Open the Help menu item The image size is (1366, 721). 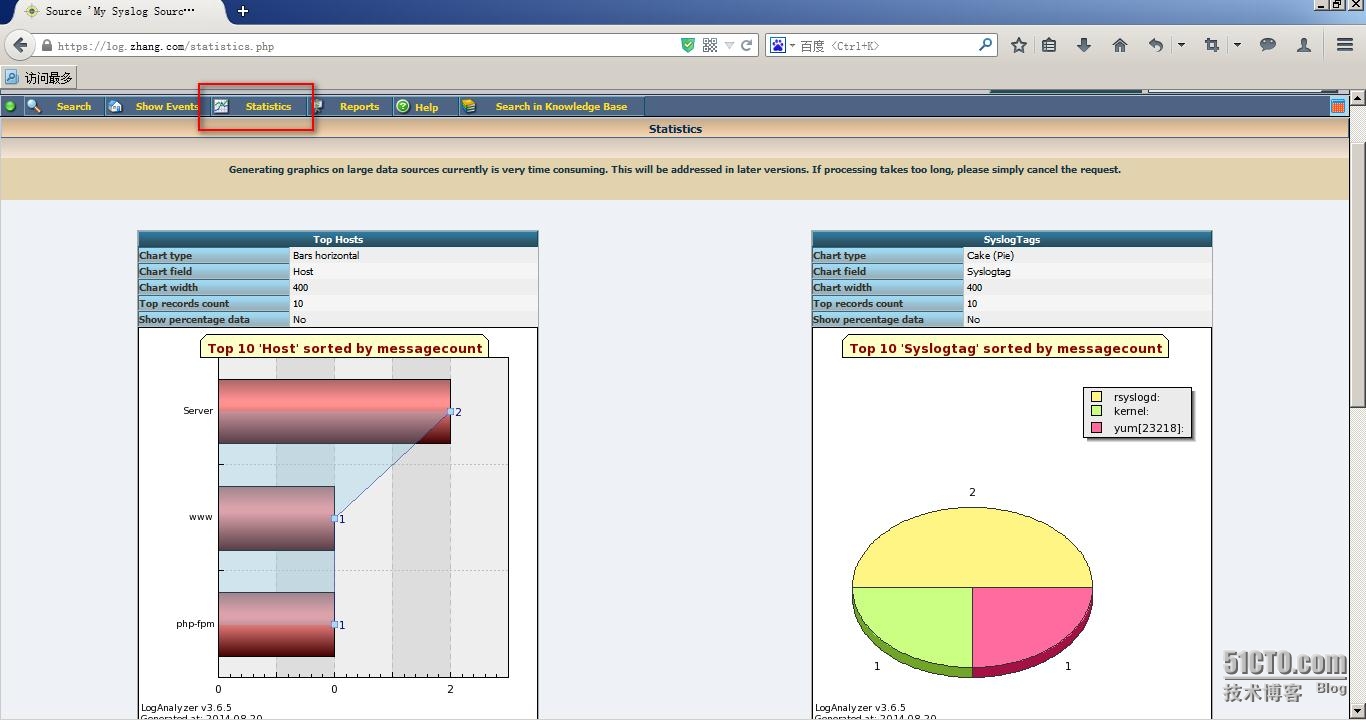427,107
